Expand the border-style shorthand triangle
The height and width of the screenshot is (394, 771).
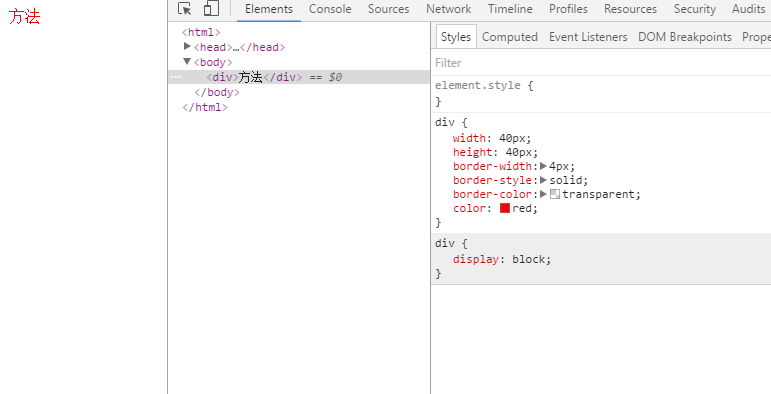(543, 180)
